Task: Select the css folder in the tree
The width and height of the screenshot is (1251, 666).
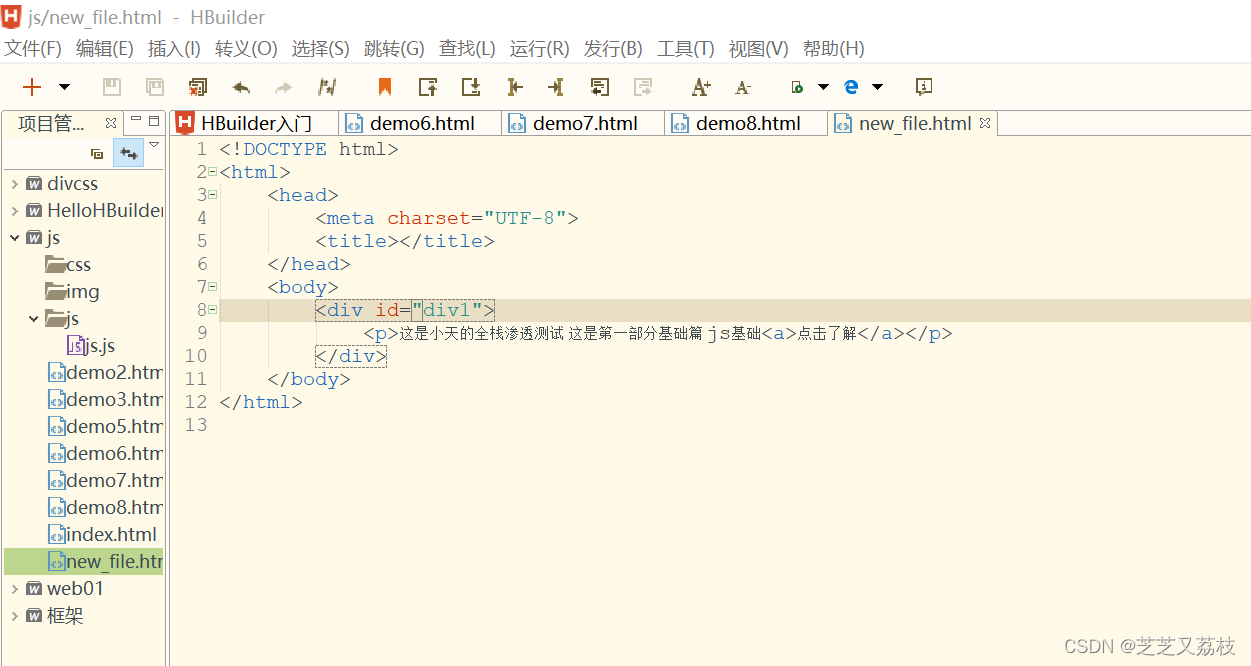Action: point(68,265)
